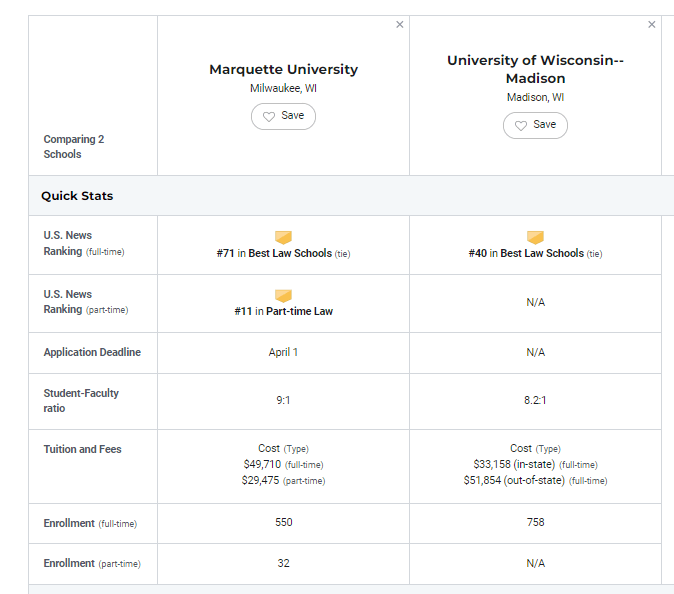Viewport: 674px width, 594px height.
Task: Select N/A in Wisconsin part-time enrollment cell
Action: [x=536, y=563]
